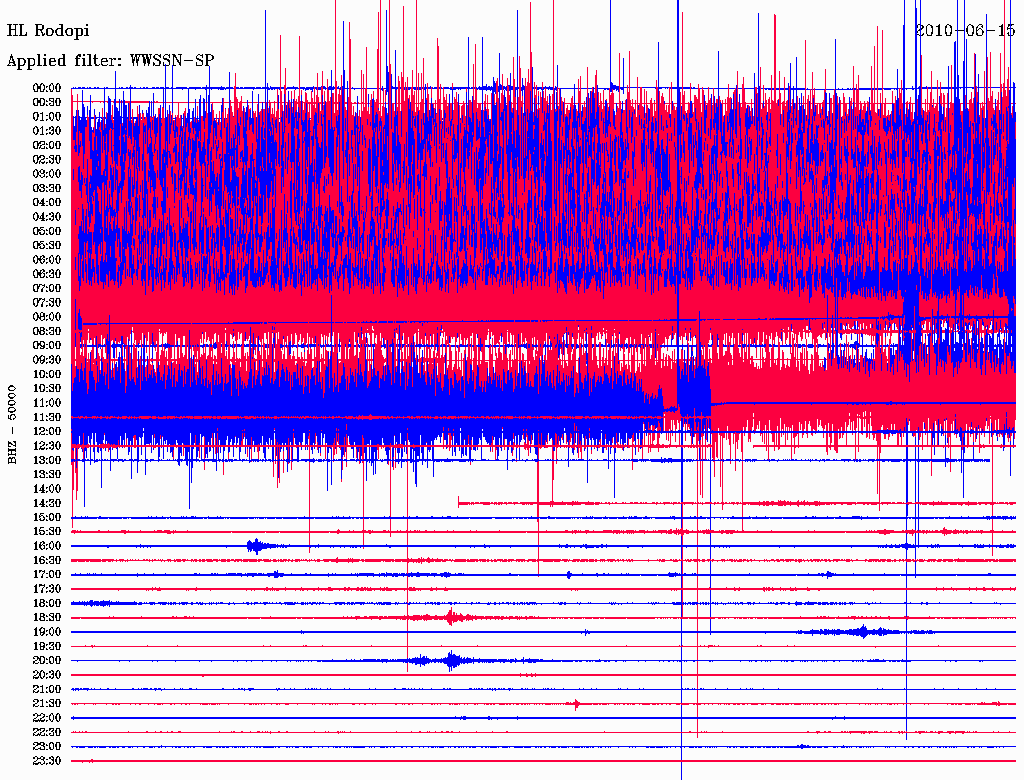Screen dimensions: 1024x780
Task: Click the 12:00 time label
Action: click(x=47, y=431)
